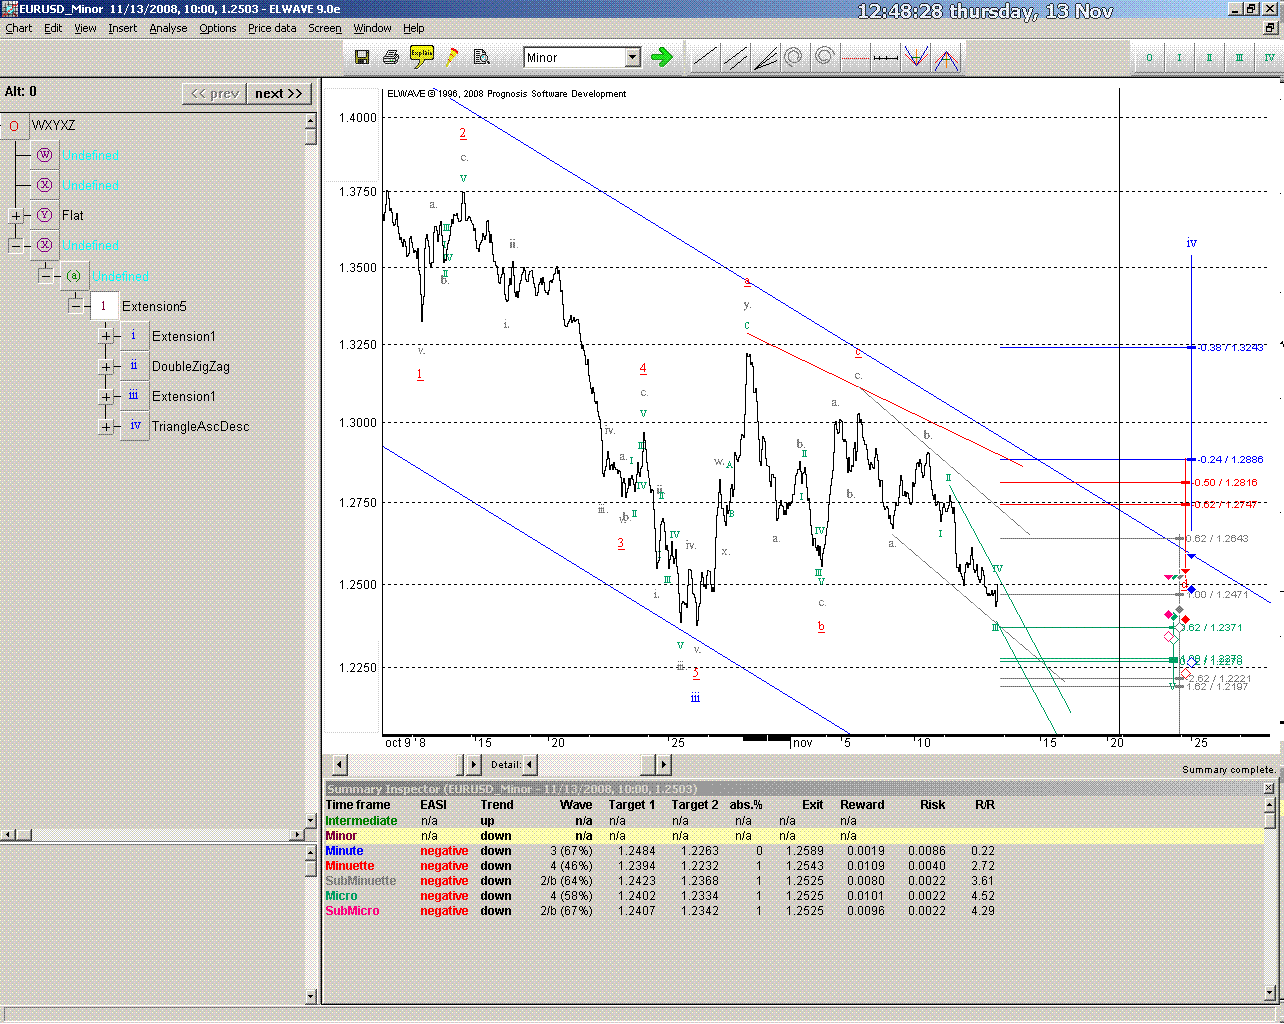Select the upward A pitchfork tool

click(x=946, y=58)
